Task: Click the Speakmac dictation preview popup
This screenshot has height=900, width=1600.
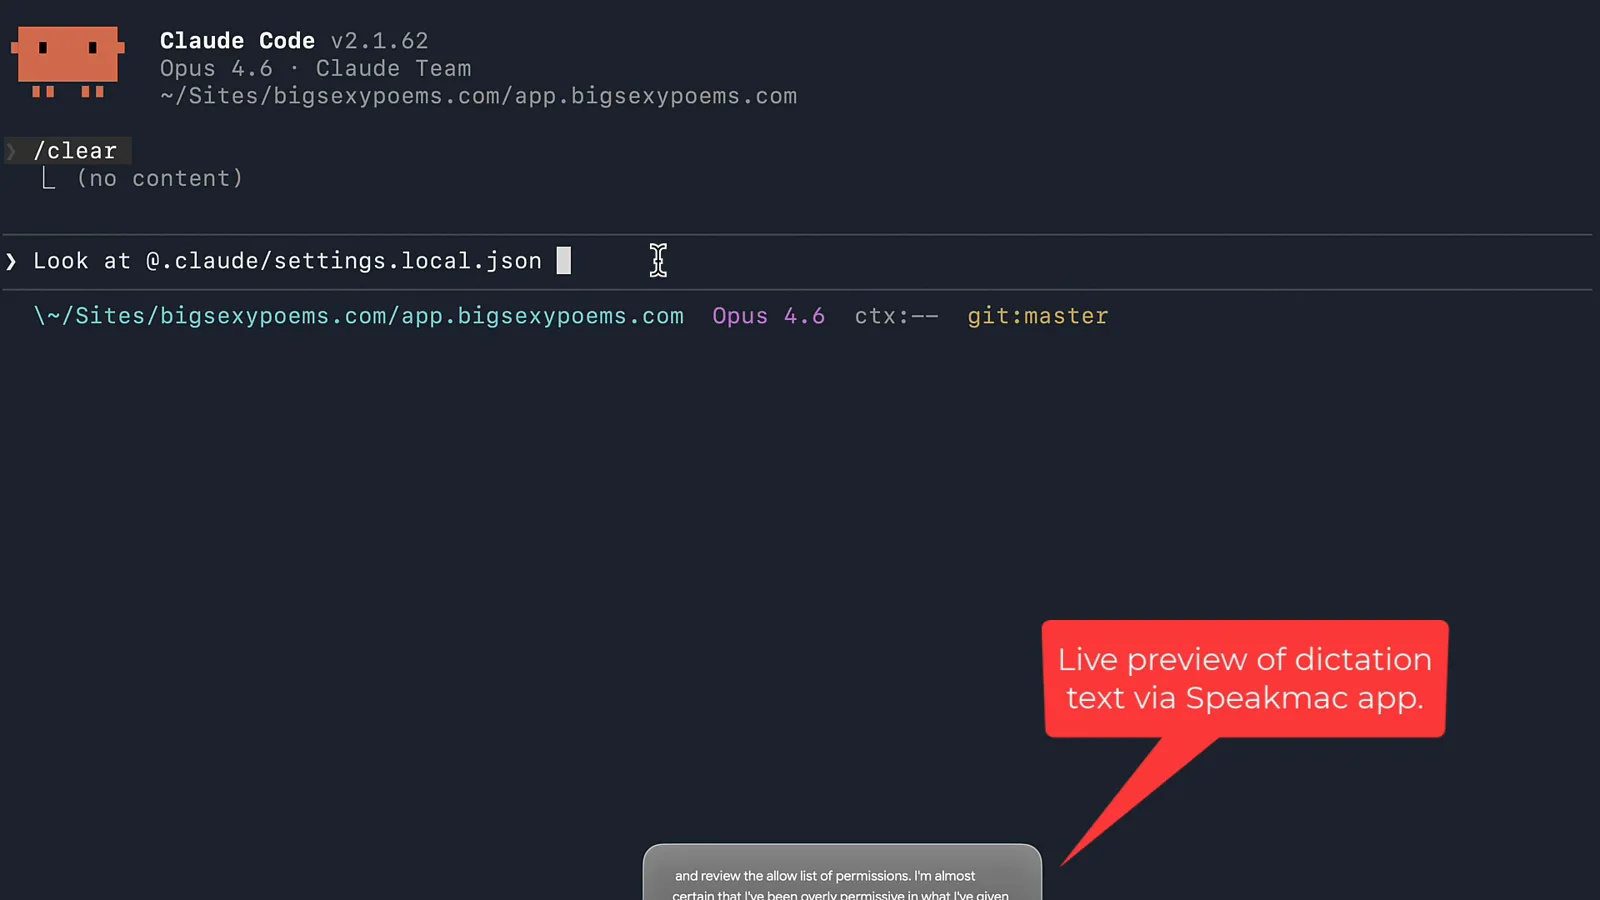Action: [842, 873]
